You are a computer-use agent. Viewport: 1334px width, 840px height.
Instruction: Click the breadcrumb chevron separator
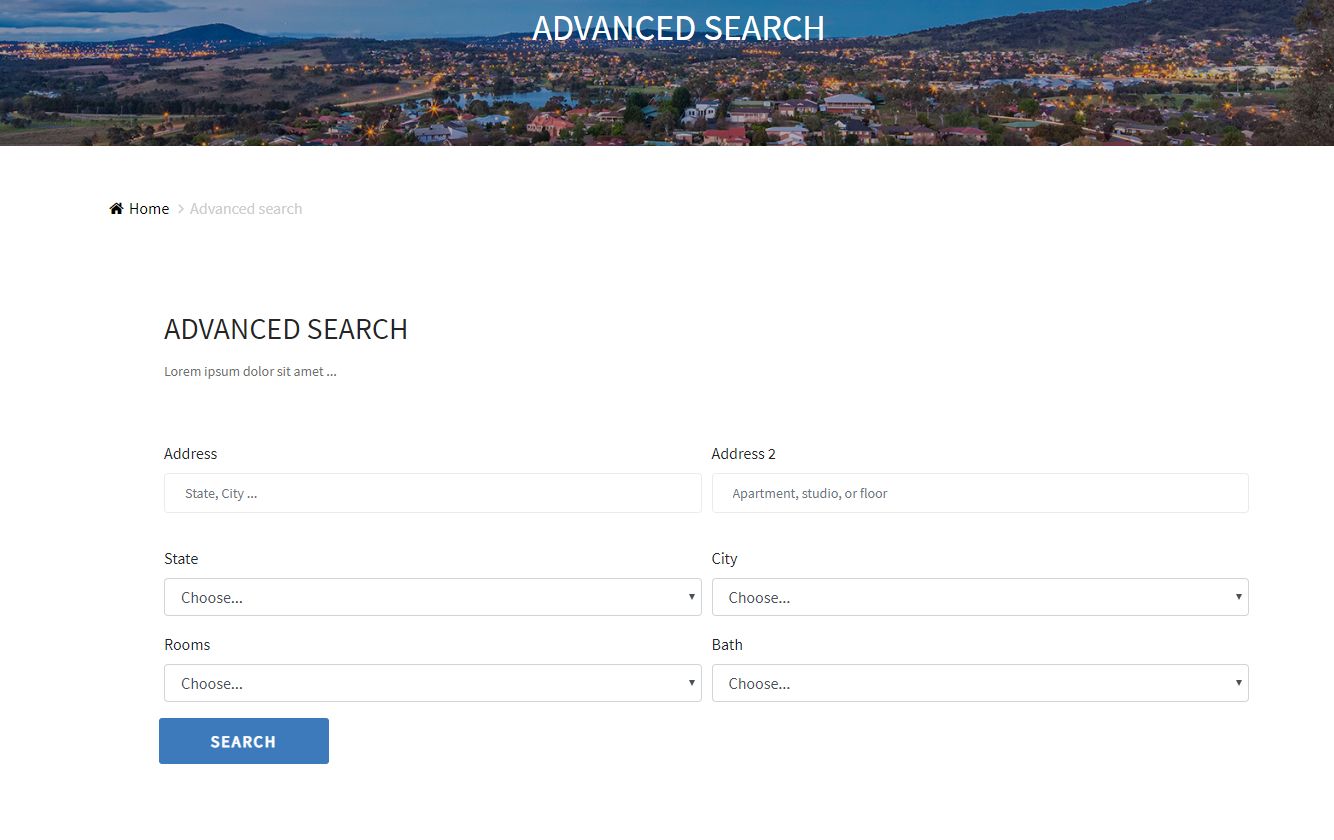tap(181, 209)
